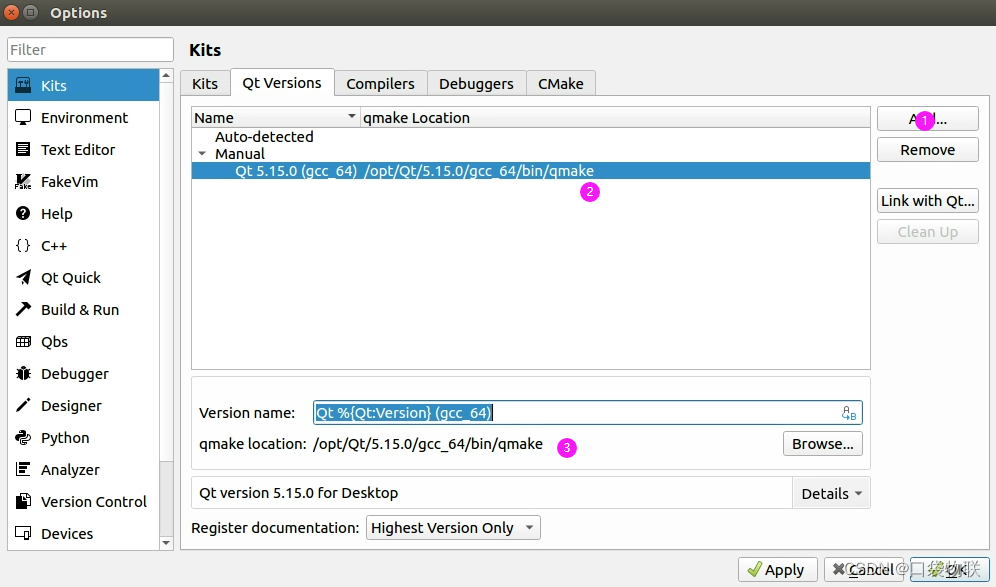996x587 pixels.
Task: Click the Clean Up button
Action: 927,232
